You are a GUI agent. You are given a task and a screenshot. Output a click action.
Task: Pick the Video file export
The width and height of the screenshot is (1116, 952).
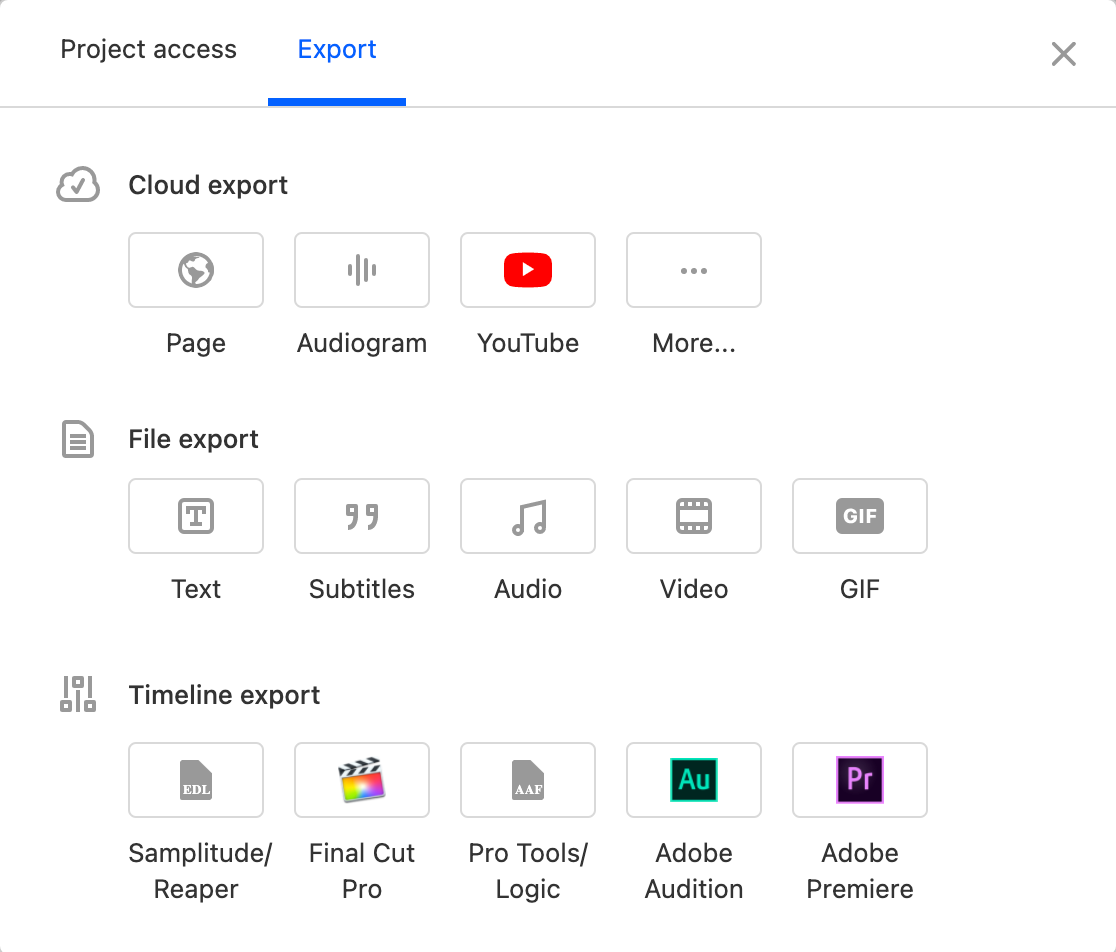tap(694, 516)
